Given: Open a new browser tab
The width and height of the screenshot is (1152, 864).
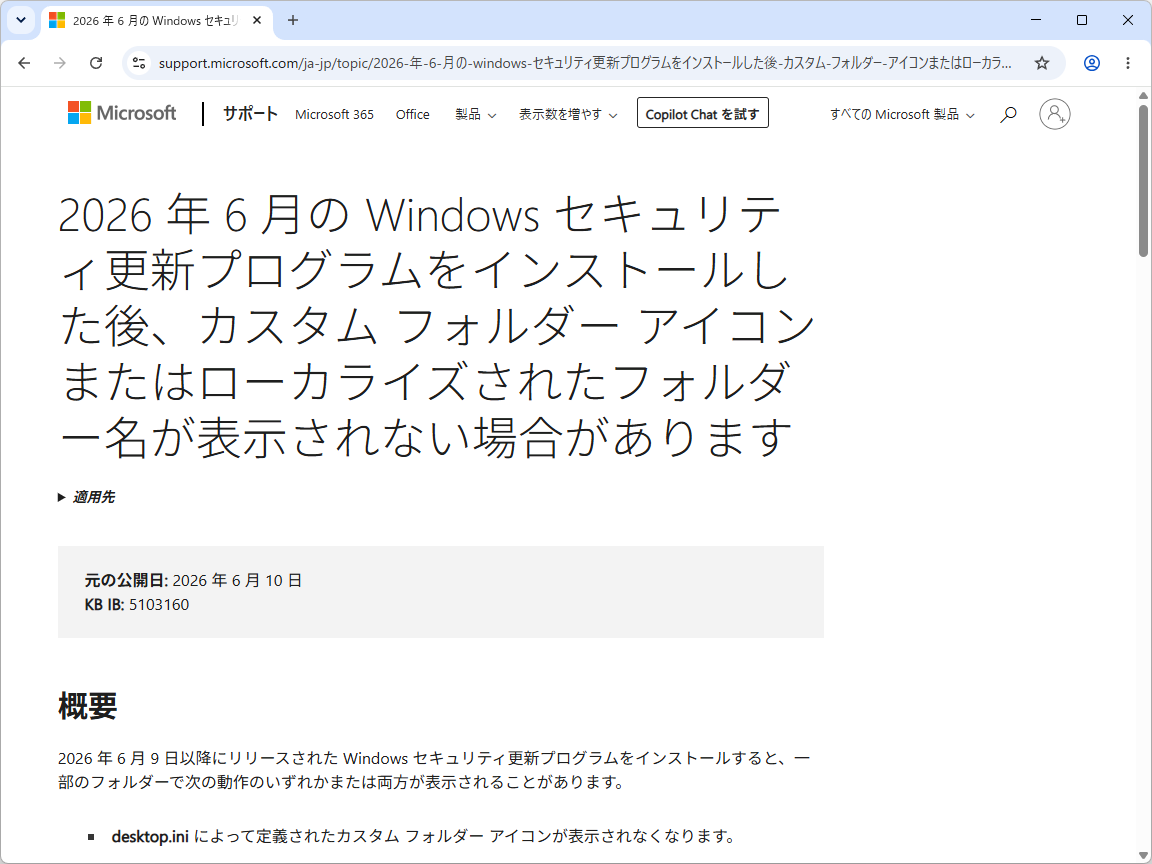Looking at the screenshot, I should (x=293, y=21).
